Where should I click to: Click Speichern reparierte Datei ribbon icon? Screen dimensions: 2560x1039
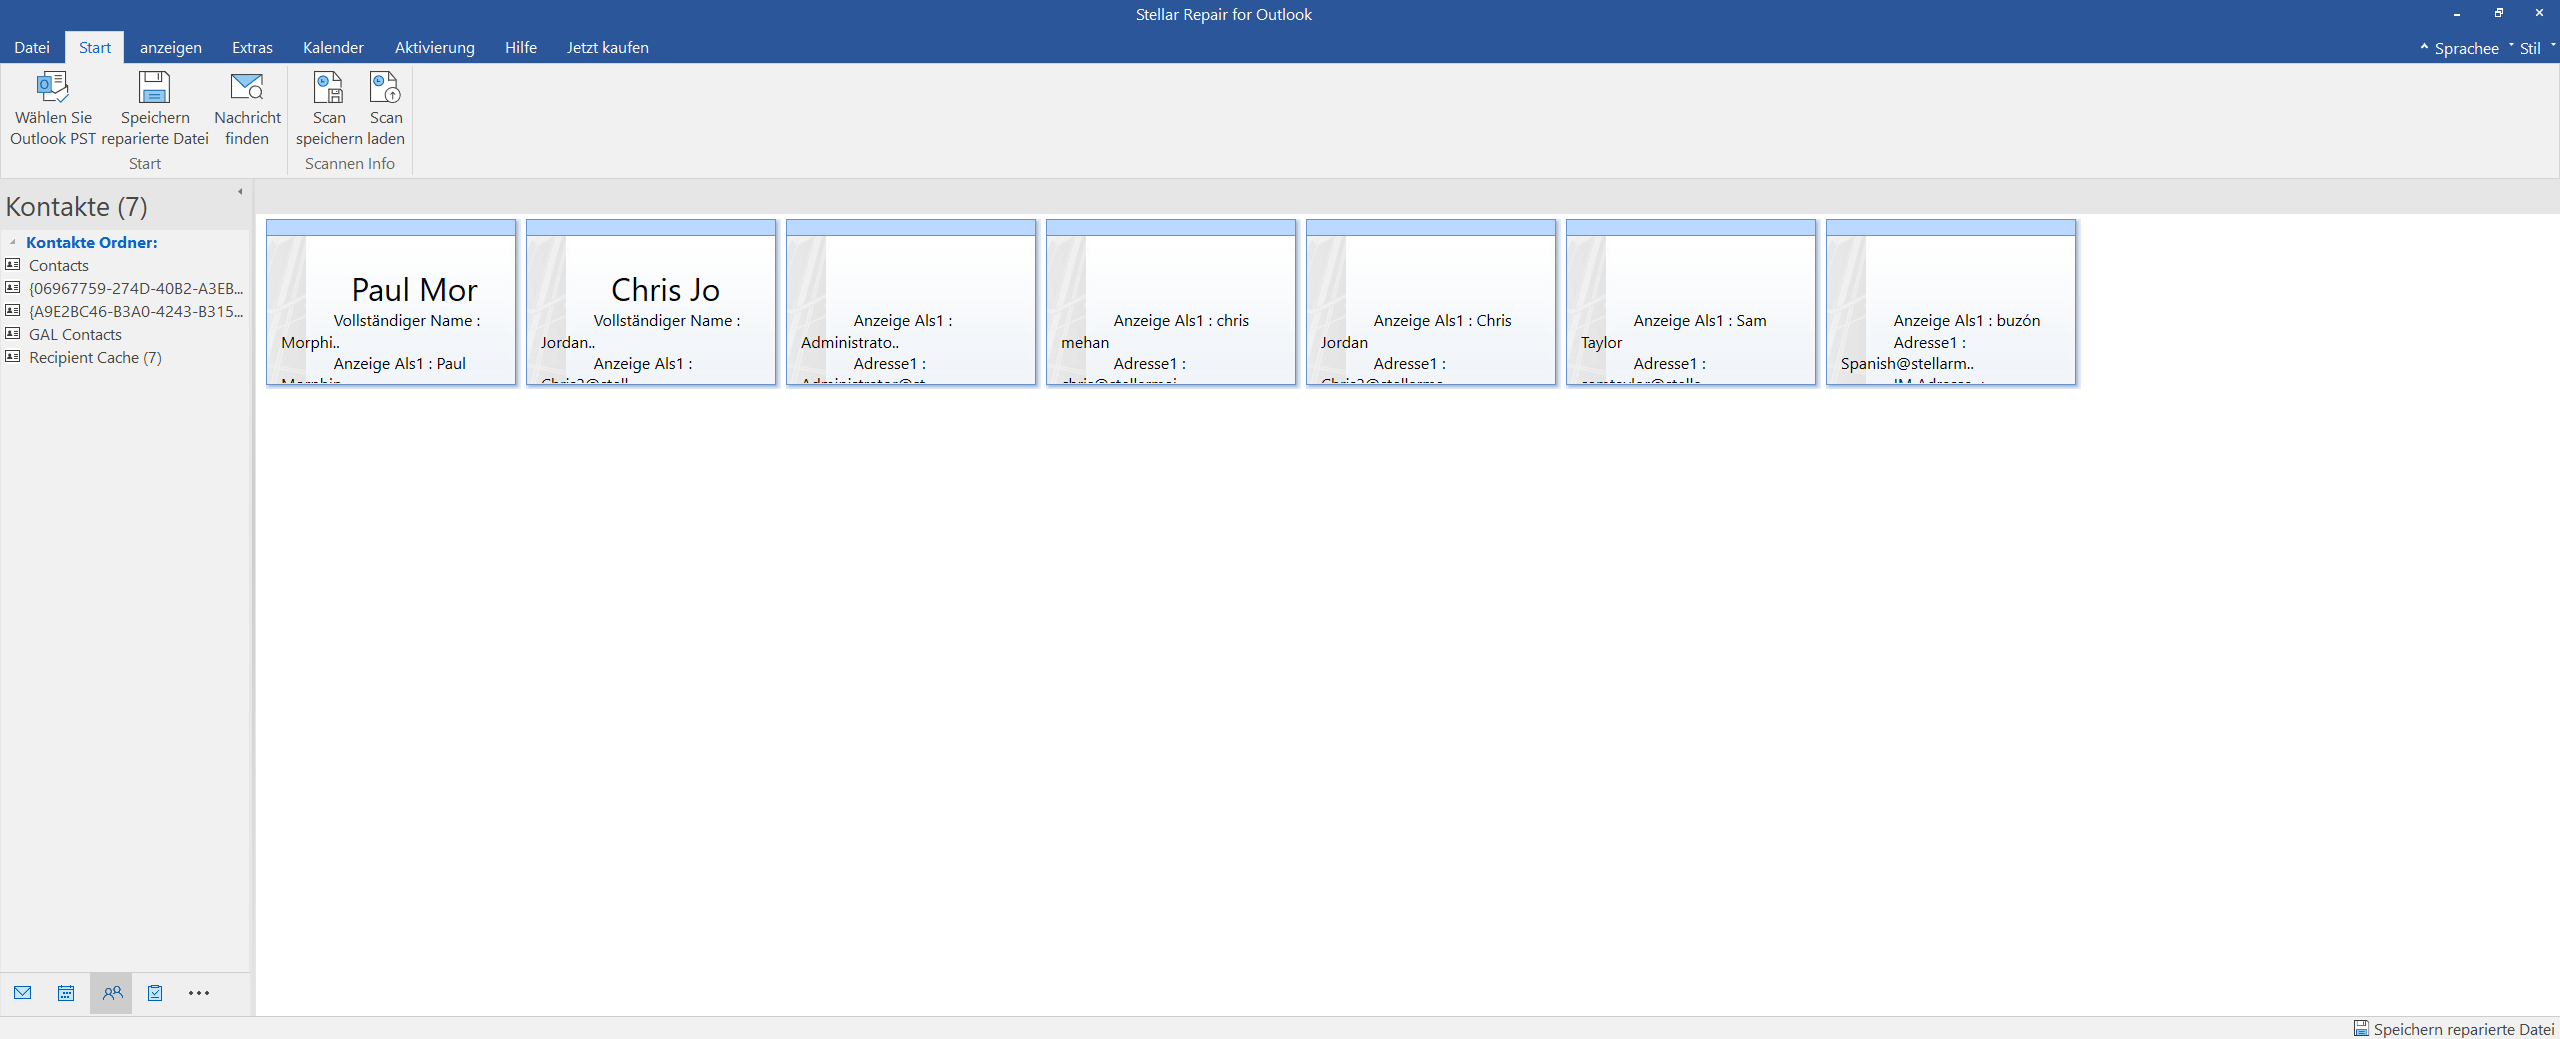(154, 89)
